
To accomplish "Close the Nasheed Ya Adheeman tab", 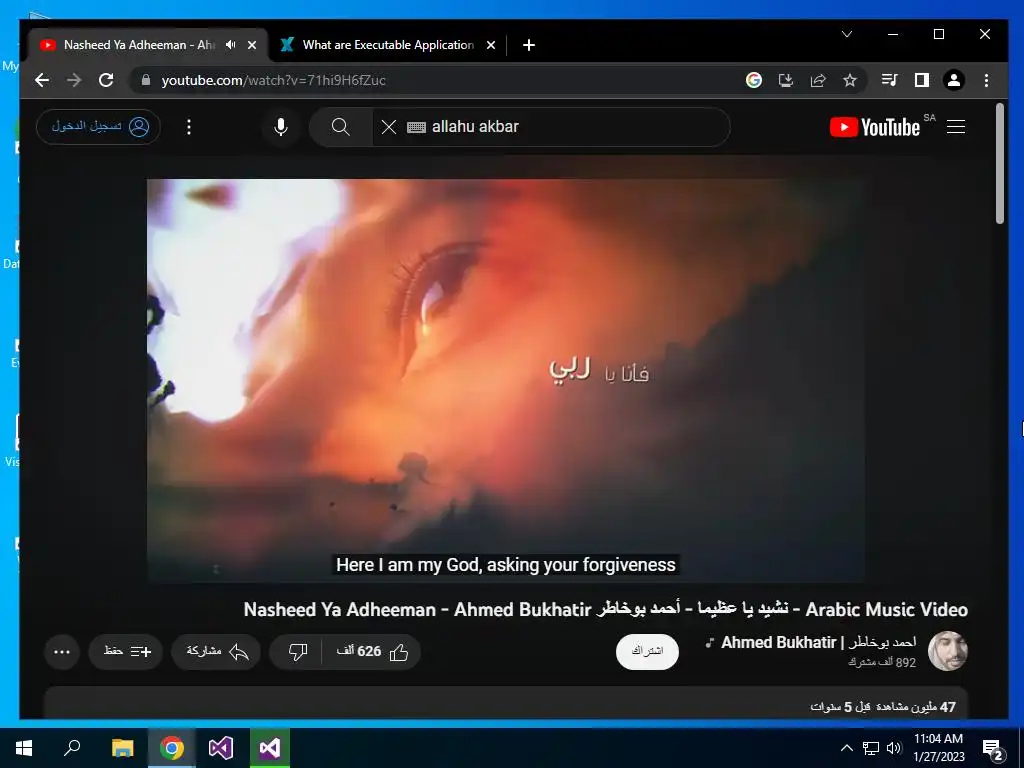I will [x=252, y=45].
